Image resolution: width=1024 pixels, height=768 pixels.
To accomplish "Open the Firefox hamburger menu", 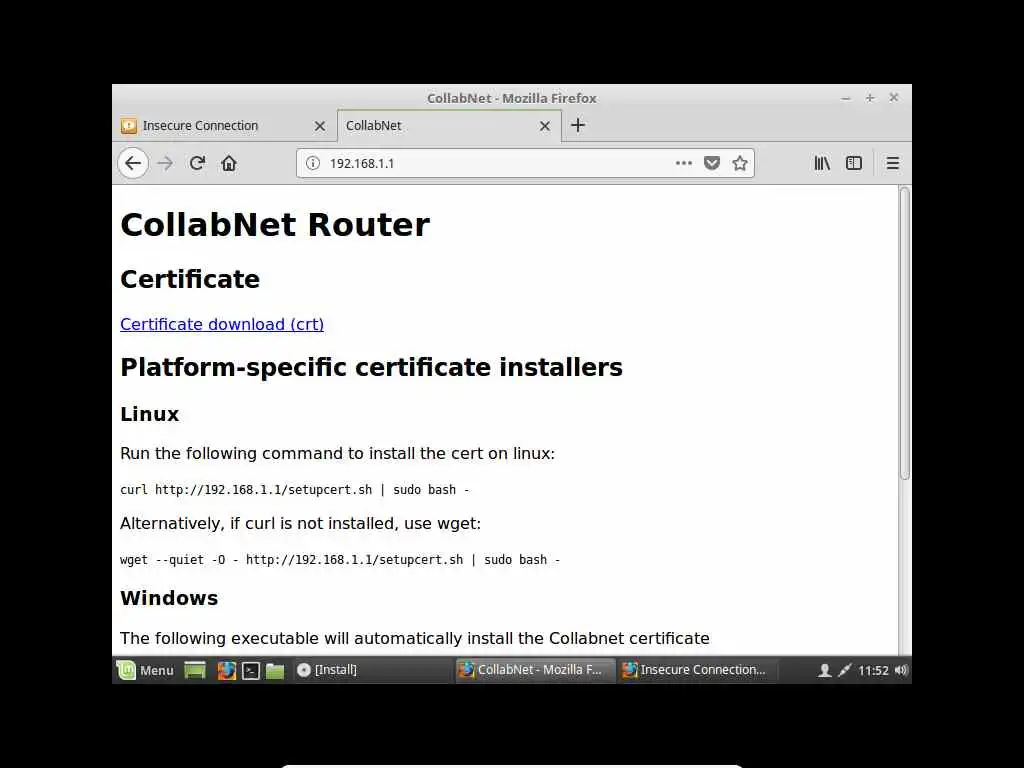I will pyautogui.click(x=893, y=163).
